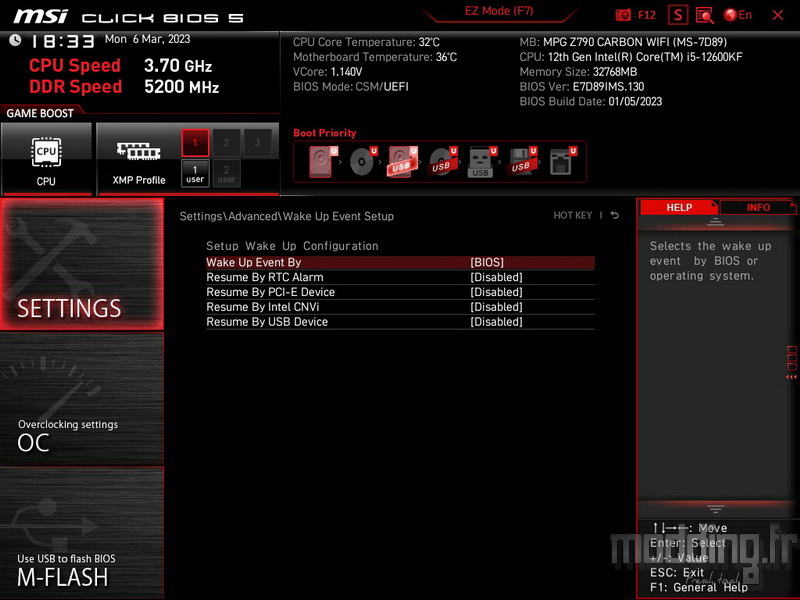The width and height of the screenshot is (800, 600).
Task: Click the network boot device icon
Action: [x=563, y=161]
